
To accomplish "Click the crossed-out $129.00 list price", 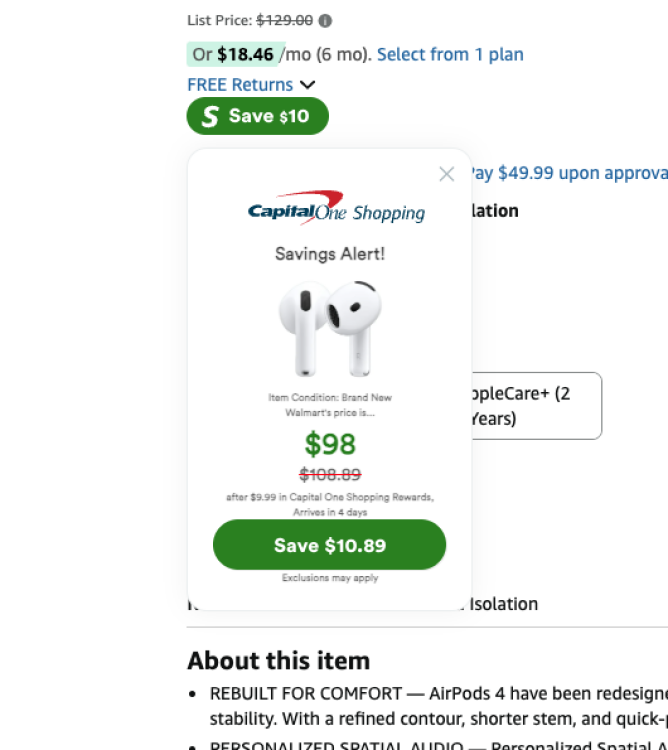I will coord(284,20).
